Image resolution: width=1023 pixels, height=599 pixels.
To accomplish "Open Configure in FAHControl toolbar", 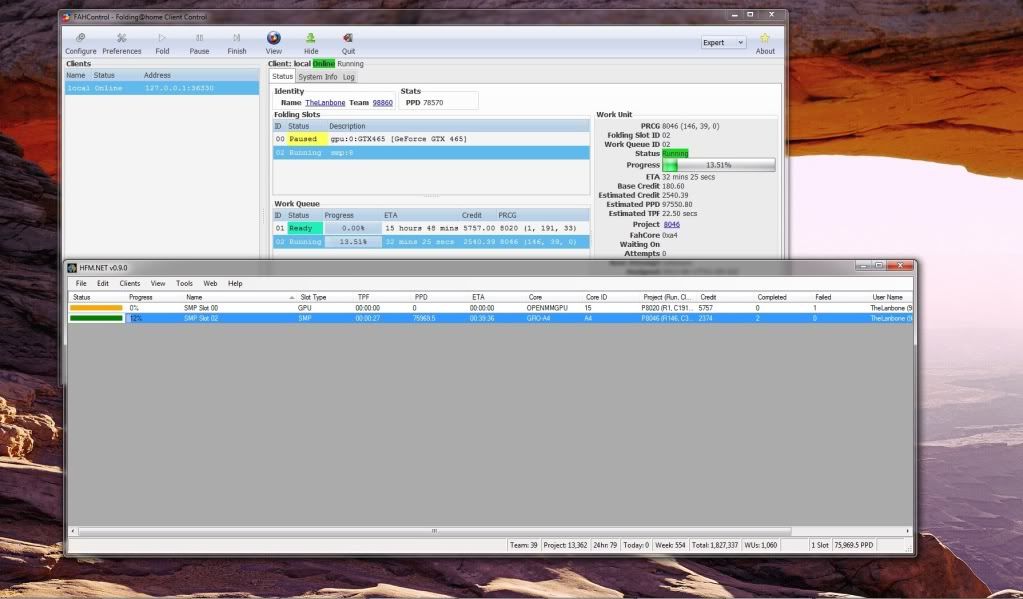I will click(80, 44).
